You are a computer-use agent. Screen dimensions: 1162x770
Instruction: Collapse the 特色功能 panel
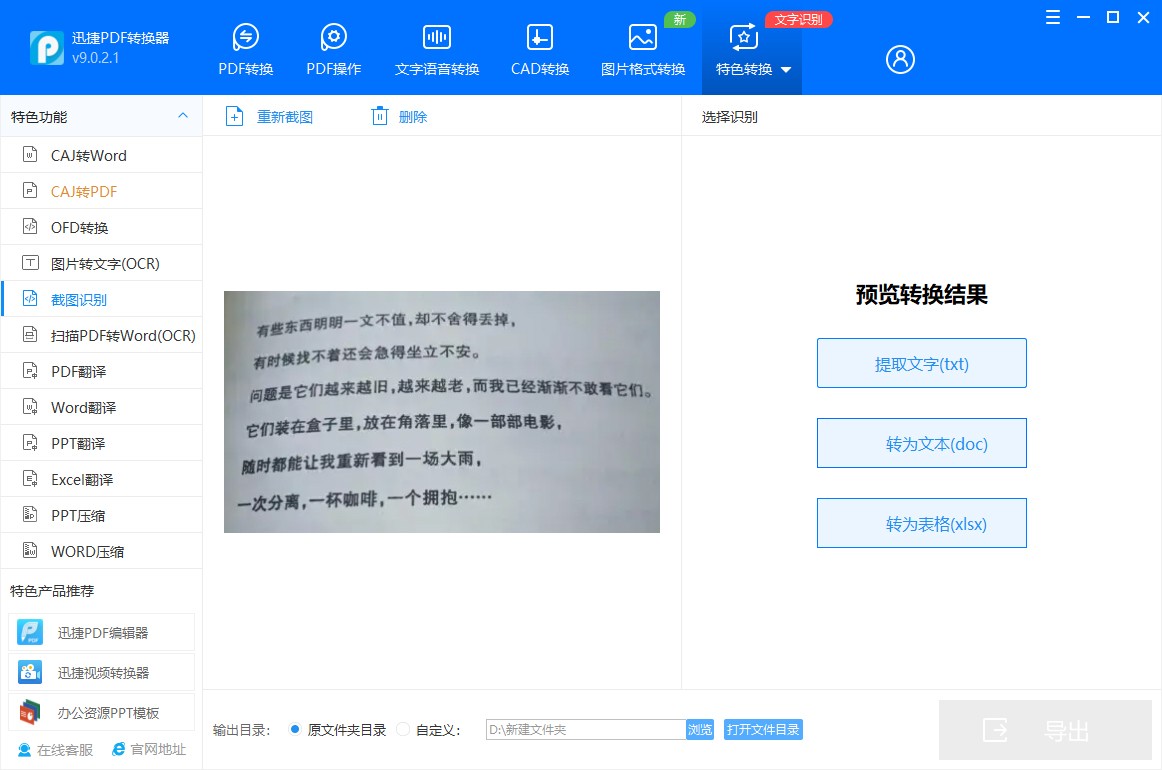(x=183, y=116)
